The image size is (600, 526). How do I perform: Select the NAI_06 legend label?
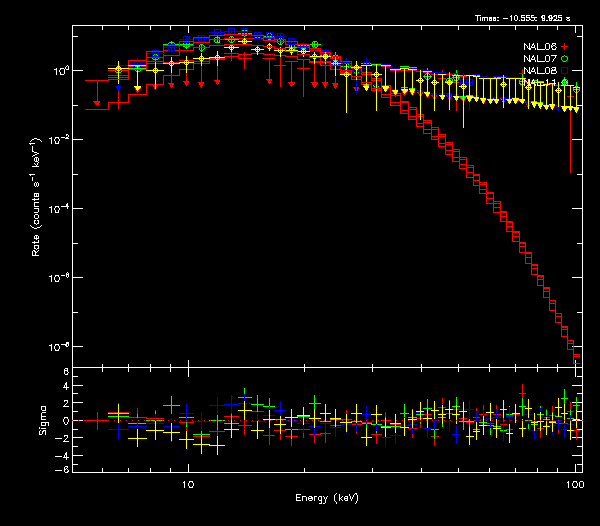[x=538, y=47]
